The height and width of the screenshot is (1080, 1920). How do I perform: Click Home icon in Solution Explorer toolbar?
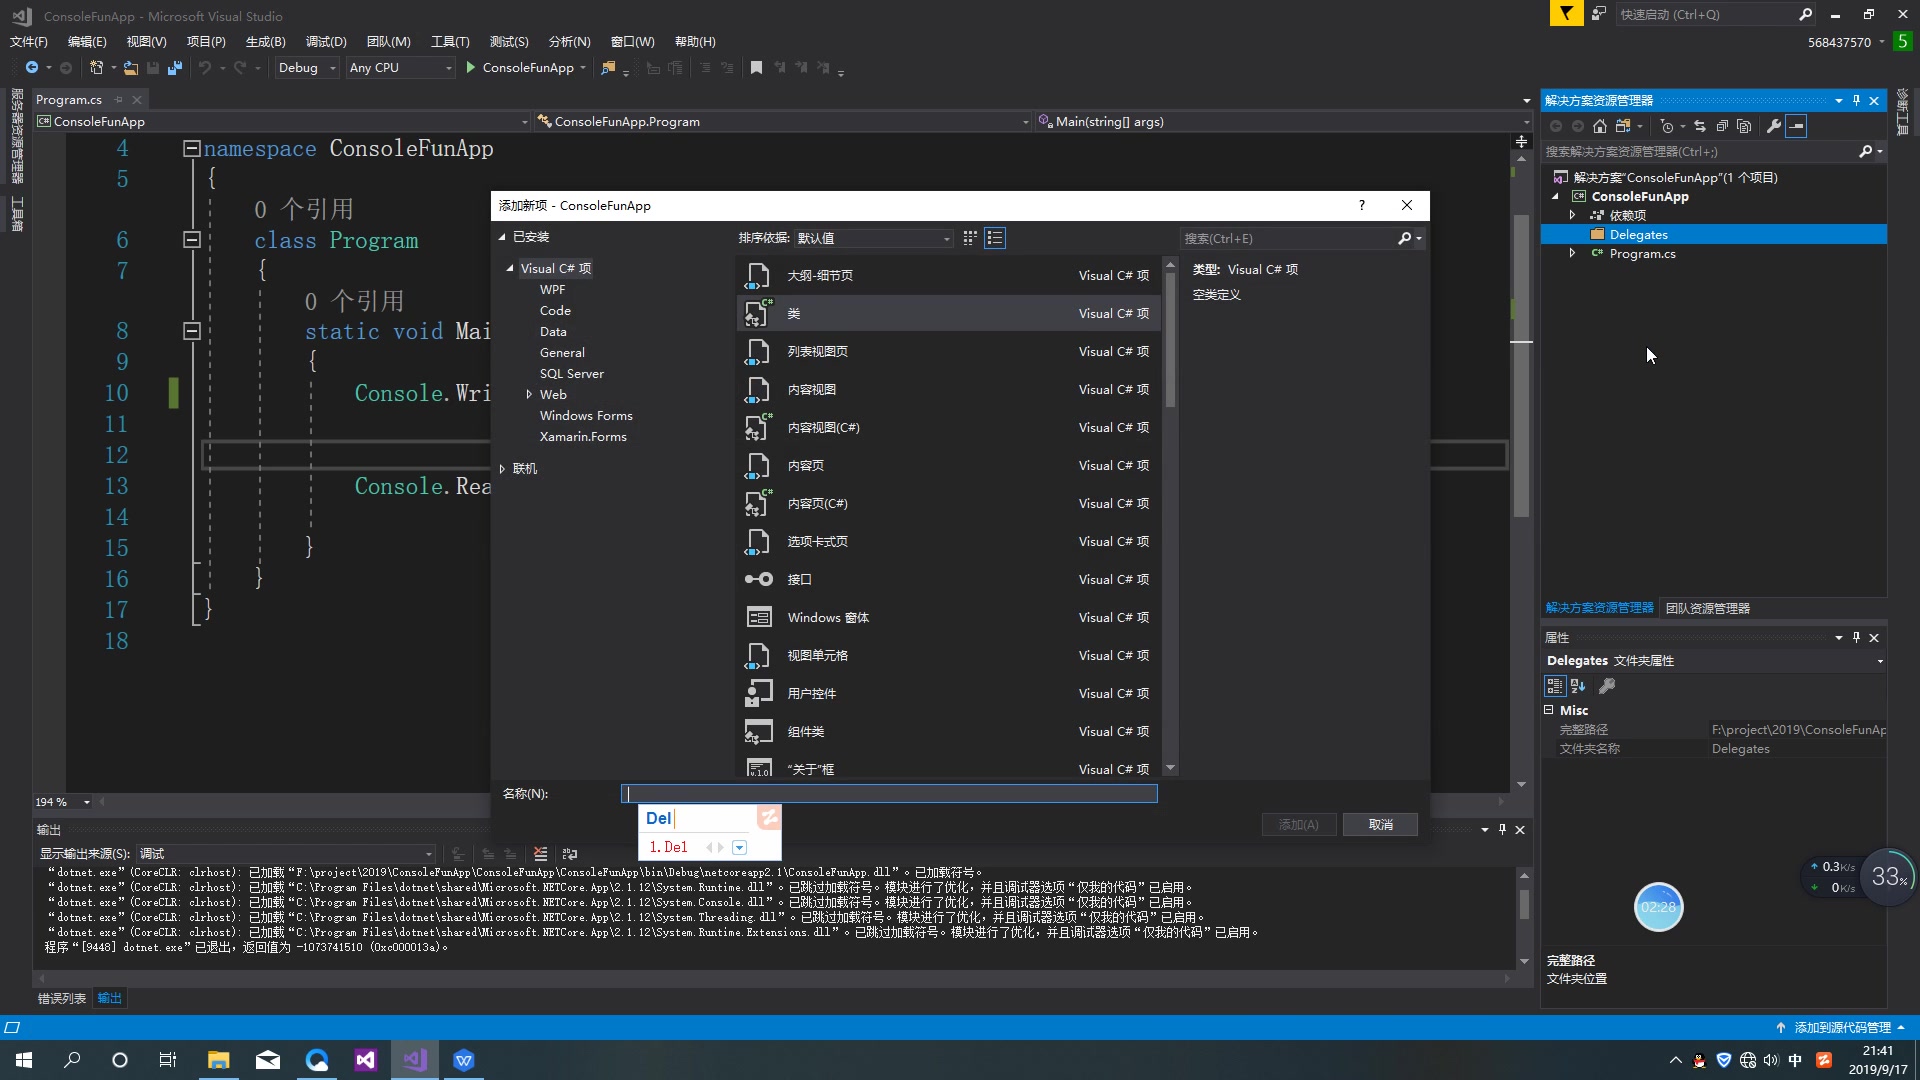point(1599,126)
